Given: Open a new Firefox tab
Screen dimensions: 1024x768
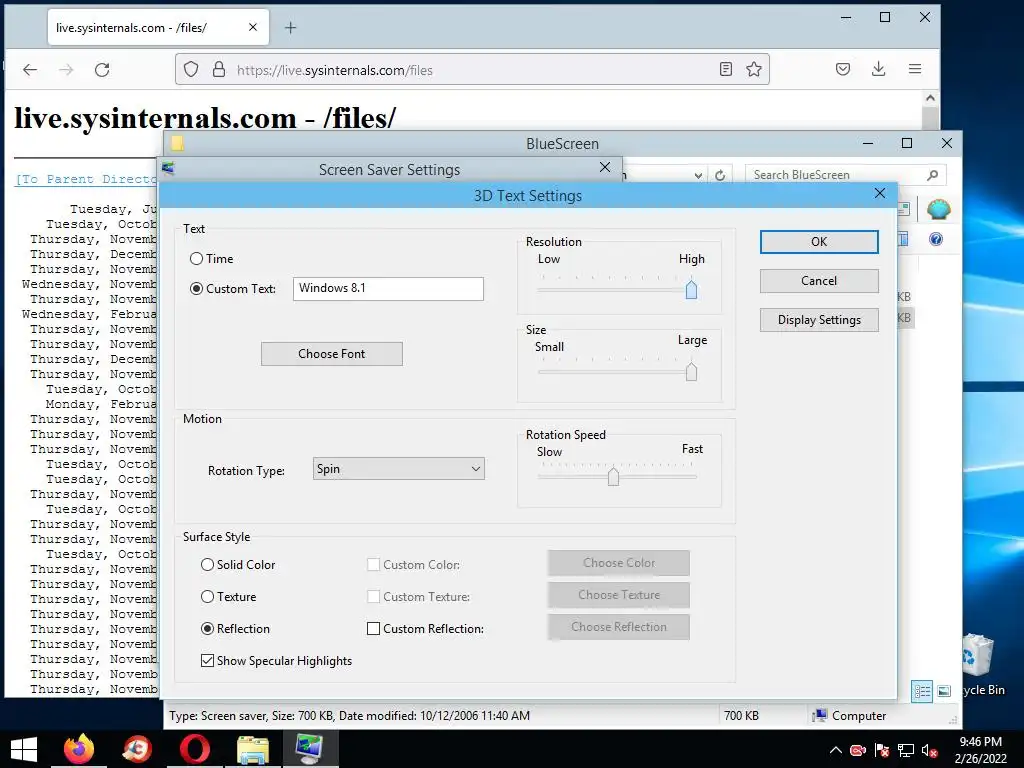Looking at the screenshot, I should click(x=291, y=27).
